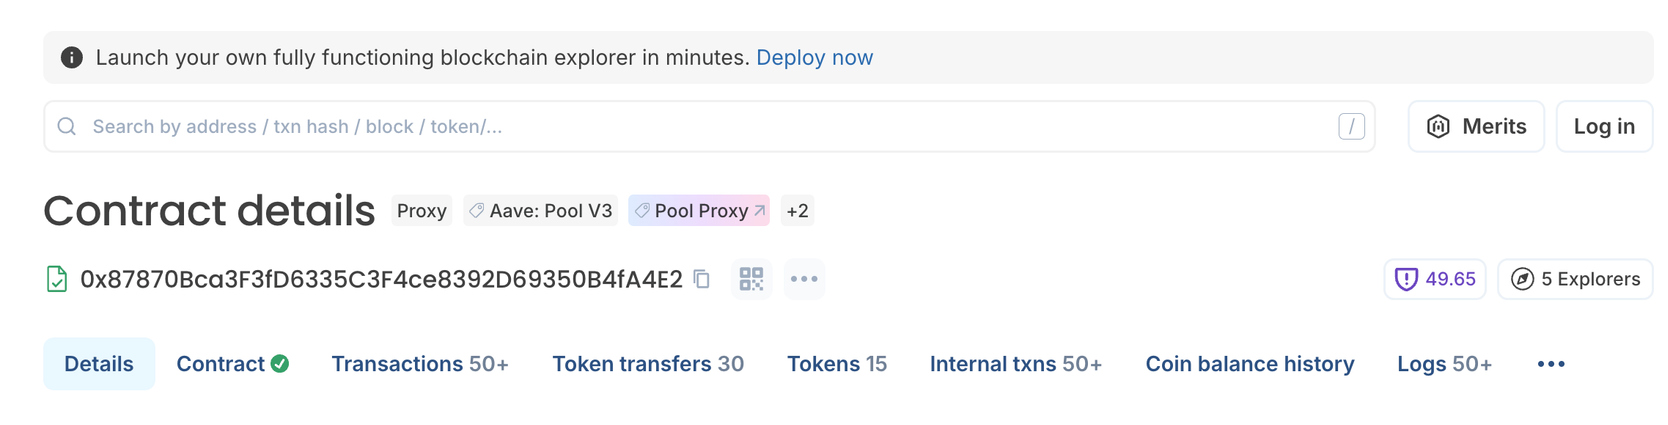Expand the 5 Explorers dropdown
The image size is (1668, 425).
pyautogui.click(x=1575, y=279)
